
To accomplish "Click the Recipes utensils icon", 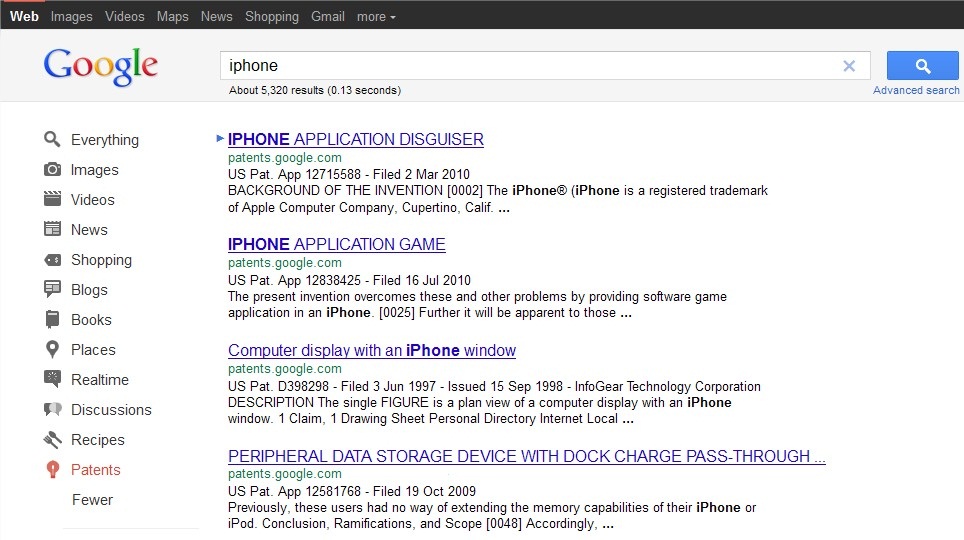I will pyautogui.click(x=52, y=439).
